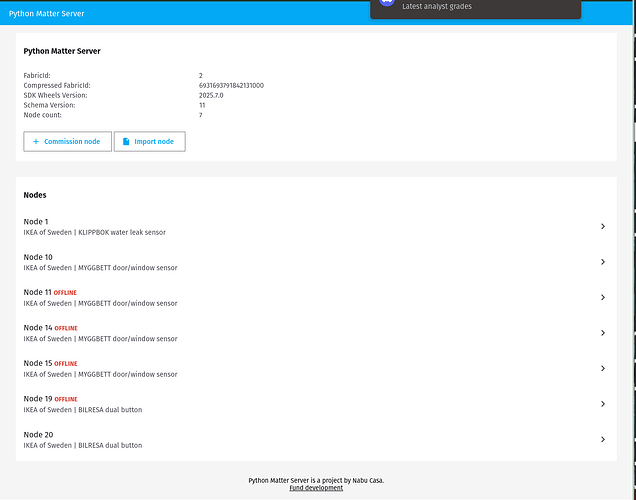Screen dimensions: 636x500
Task: Open Node 15 using right chevron
Action: [x=603, y=368]
